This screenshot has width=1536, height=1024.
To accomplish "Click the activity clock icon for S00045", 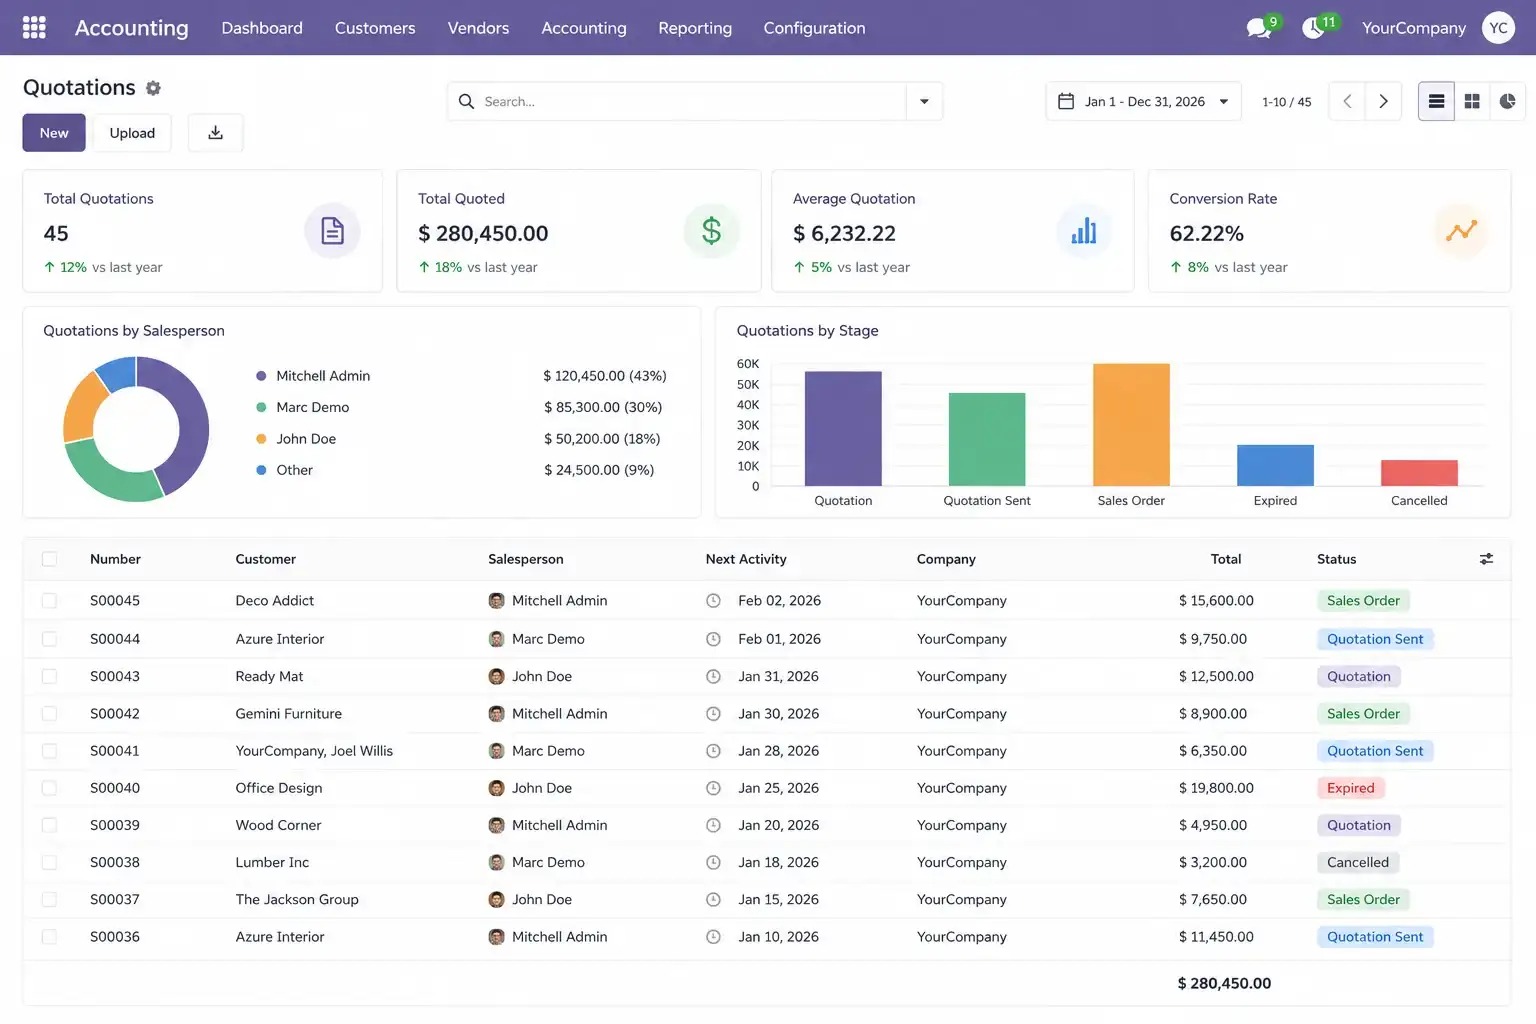I will click(x=713, y=601).
